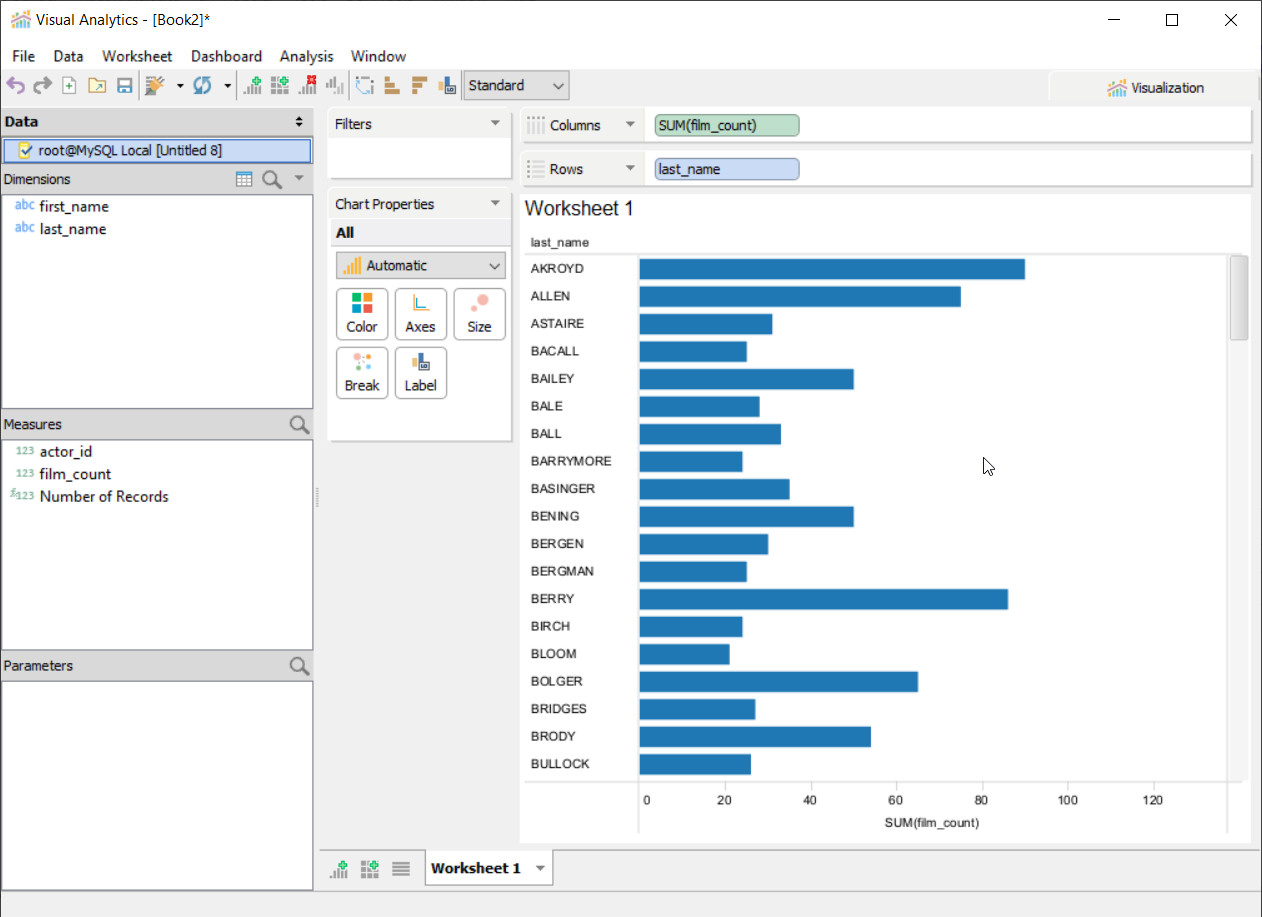The image size is (1262, 917).
Task: Open the Columns shelf dropdown arrow
Action: (x=630, y=125)
